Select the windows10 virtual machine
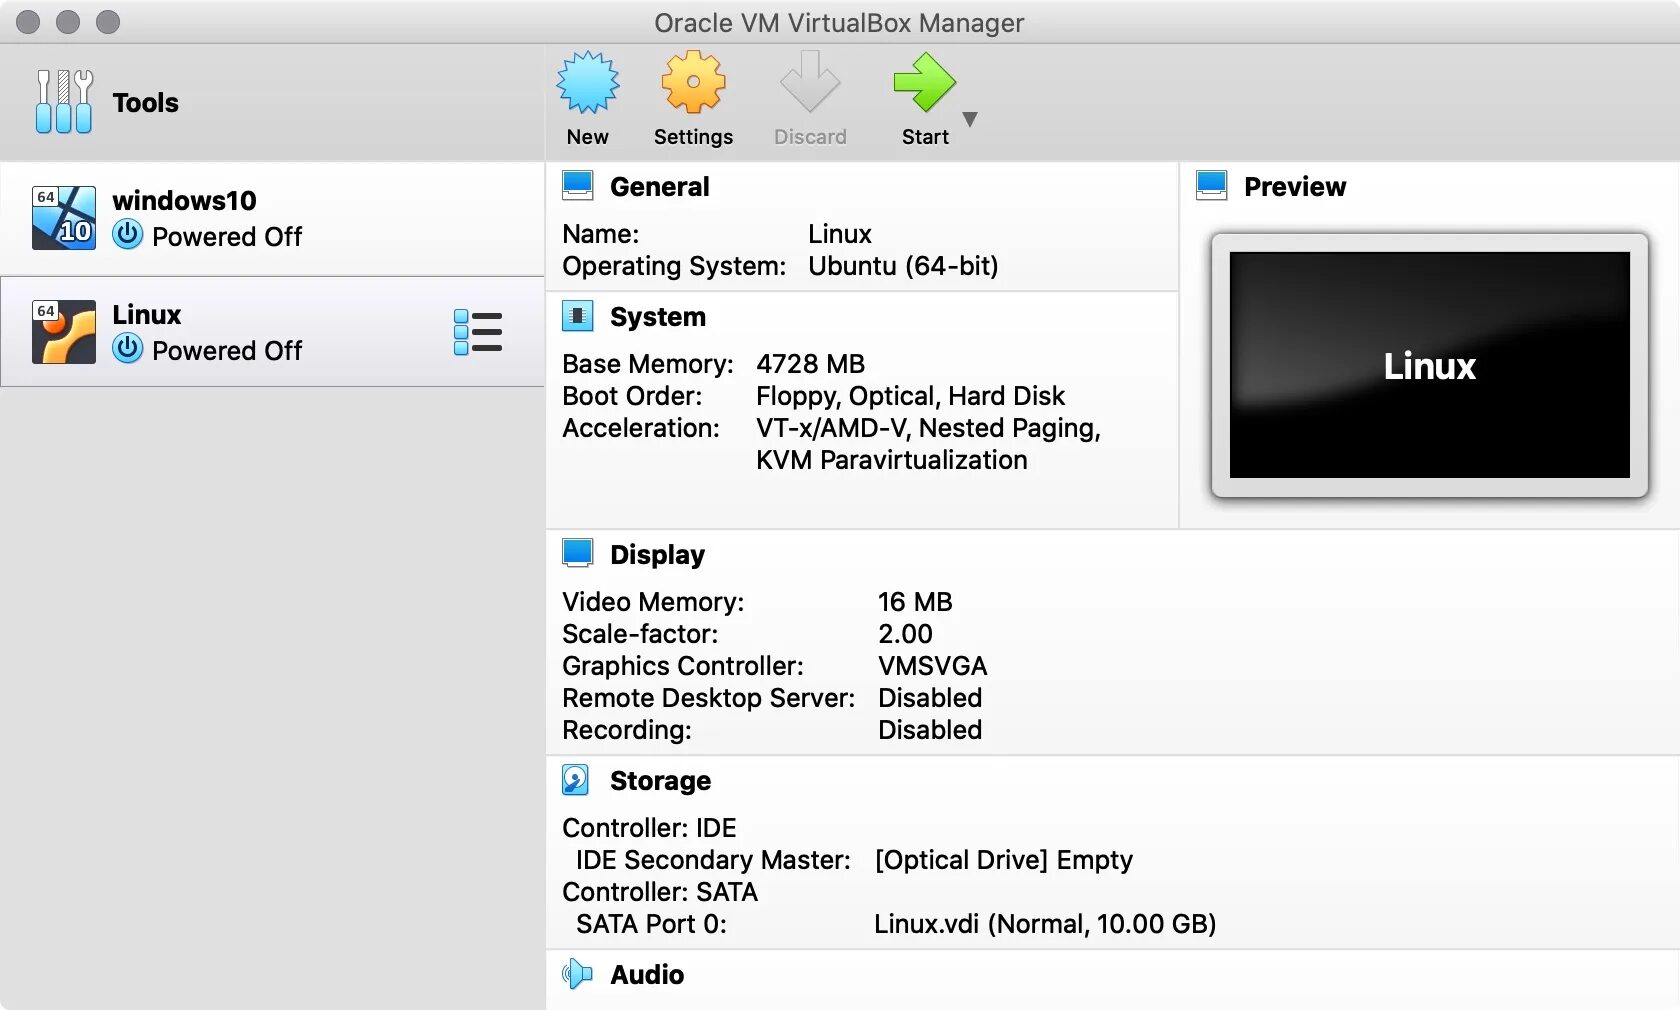 point(272,218)
